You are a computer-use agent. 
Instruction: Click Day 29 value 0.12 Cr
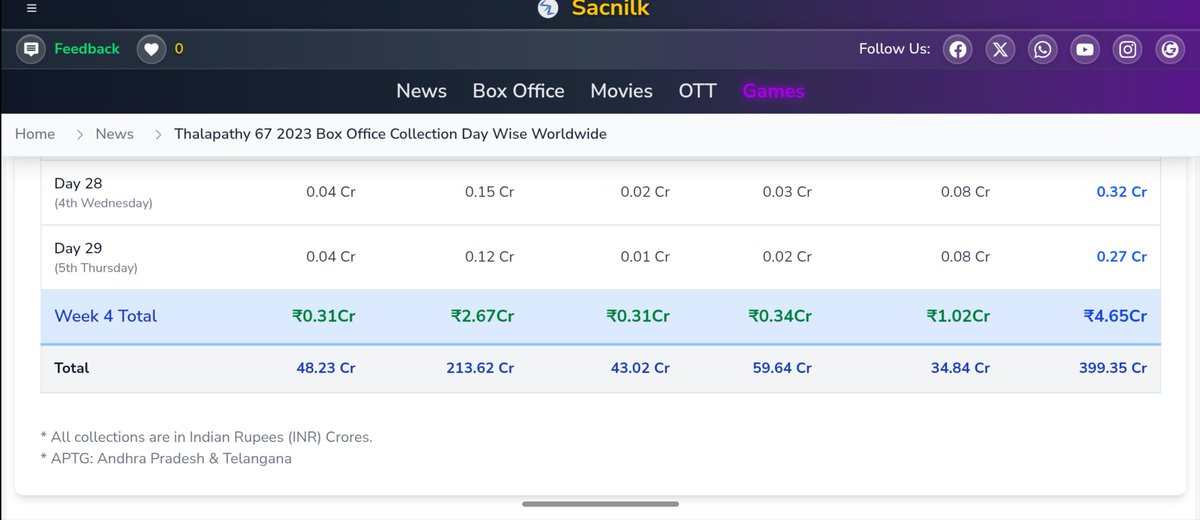click(490, 256)
